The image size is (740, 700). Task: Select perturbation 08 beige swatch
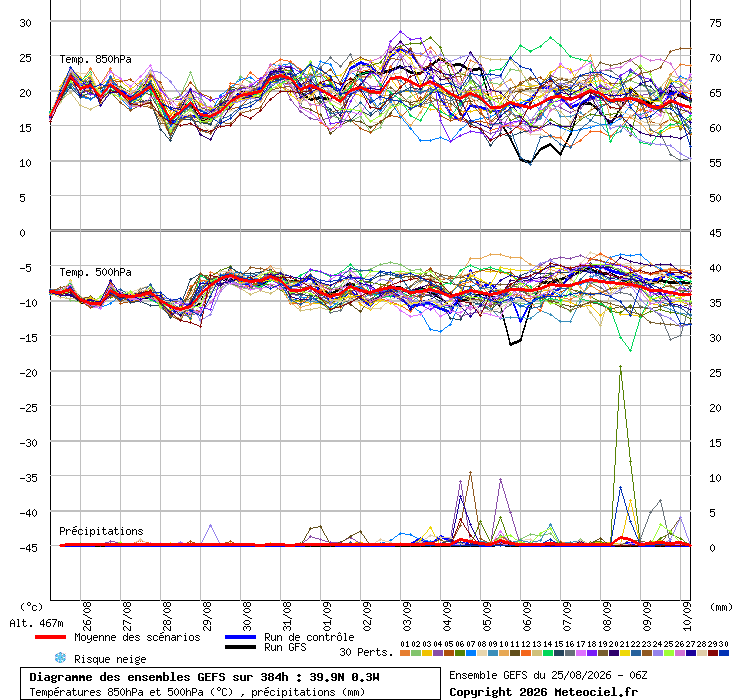coord(482,653)
